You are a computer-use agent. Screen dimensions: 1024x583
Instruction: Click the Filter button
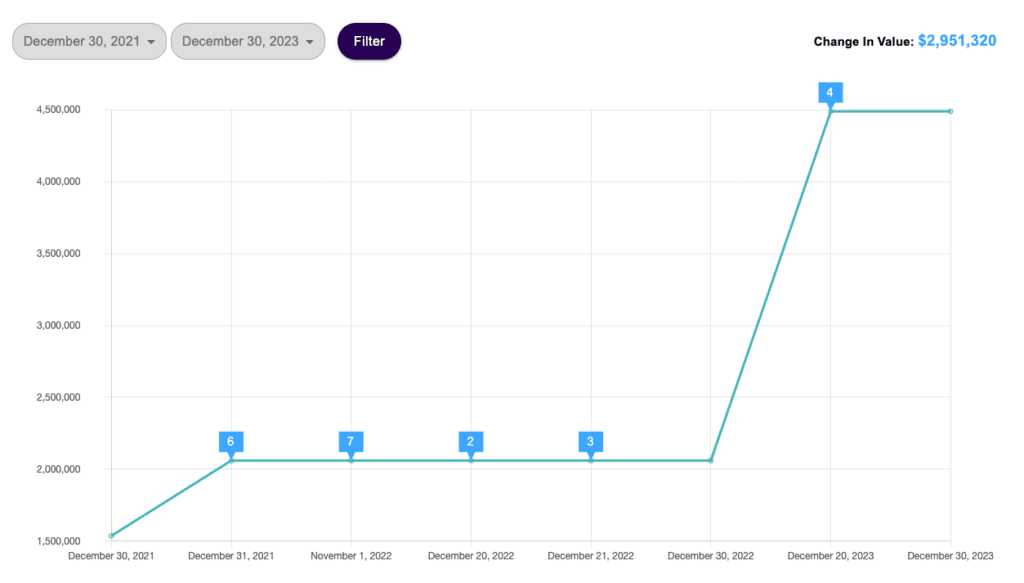(369, 42)
